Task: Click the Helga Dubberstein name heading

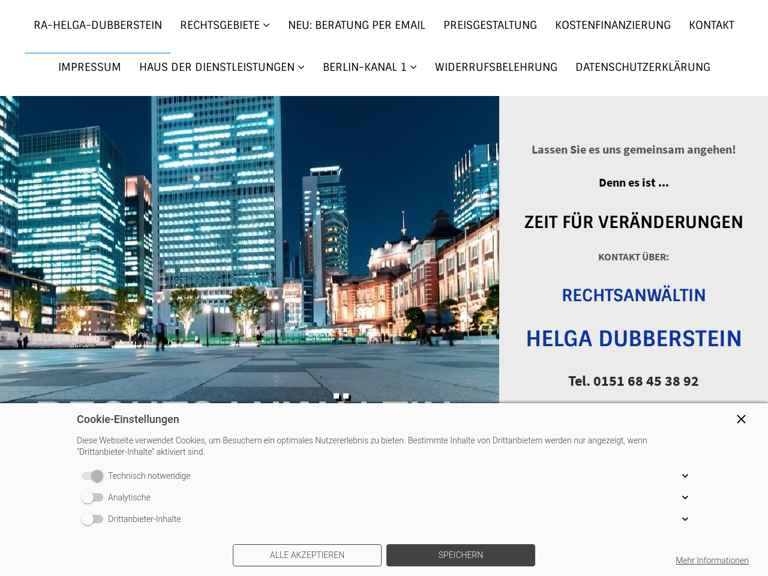Action: point(633,338)
